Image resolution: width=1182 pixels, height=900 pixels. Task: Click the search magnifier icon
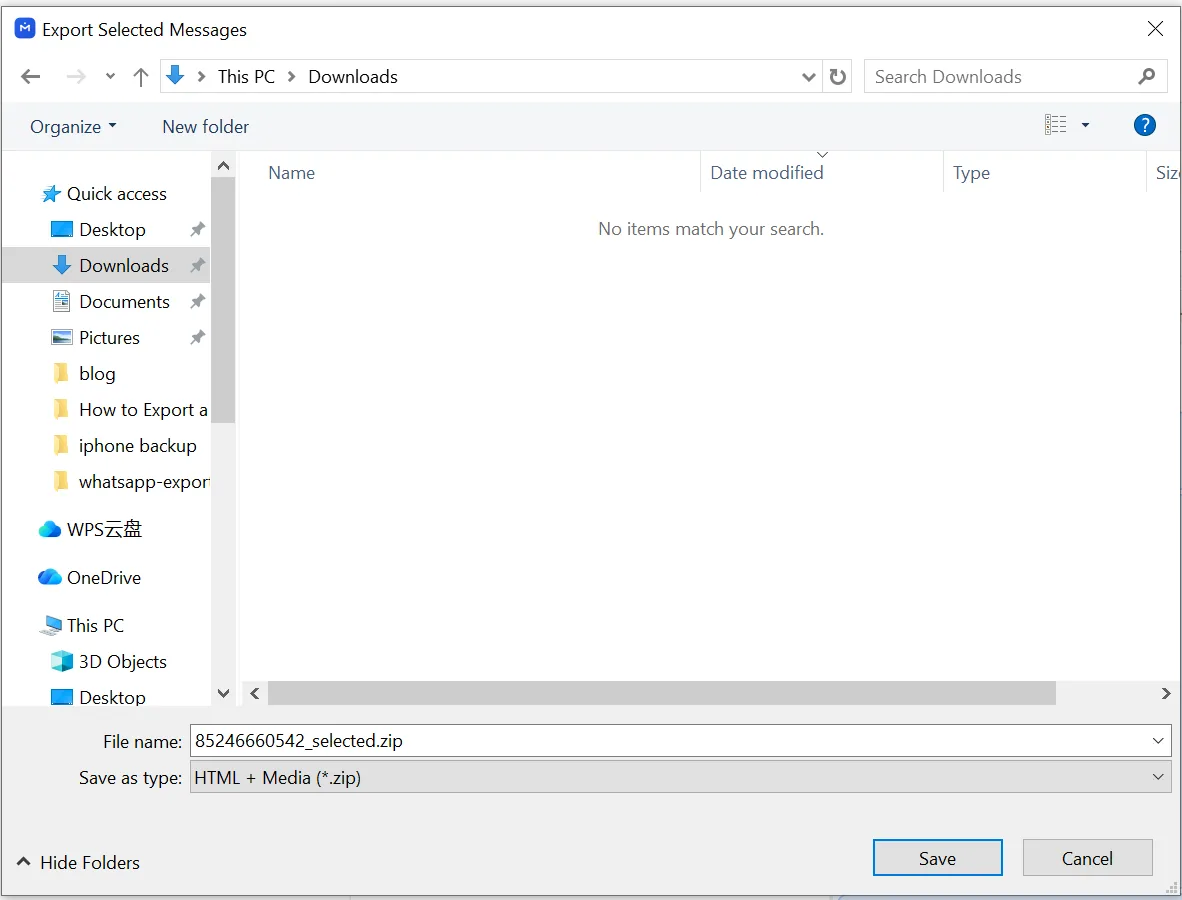(1147, 77)
